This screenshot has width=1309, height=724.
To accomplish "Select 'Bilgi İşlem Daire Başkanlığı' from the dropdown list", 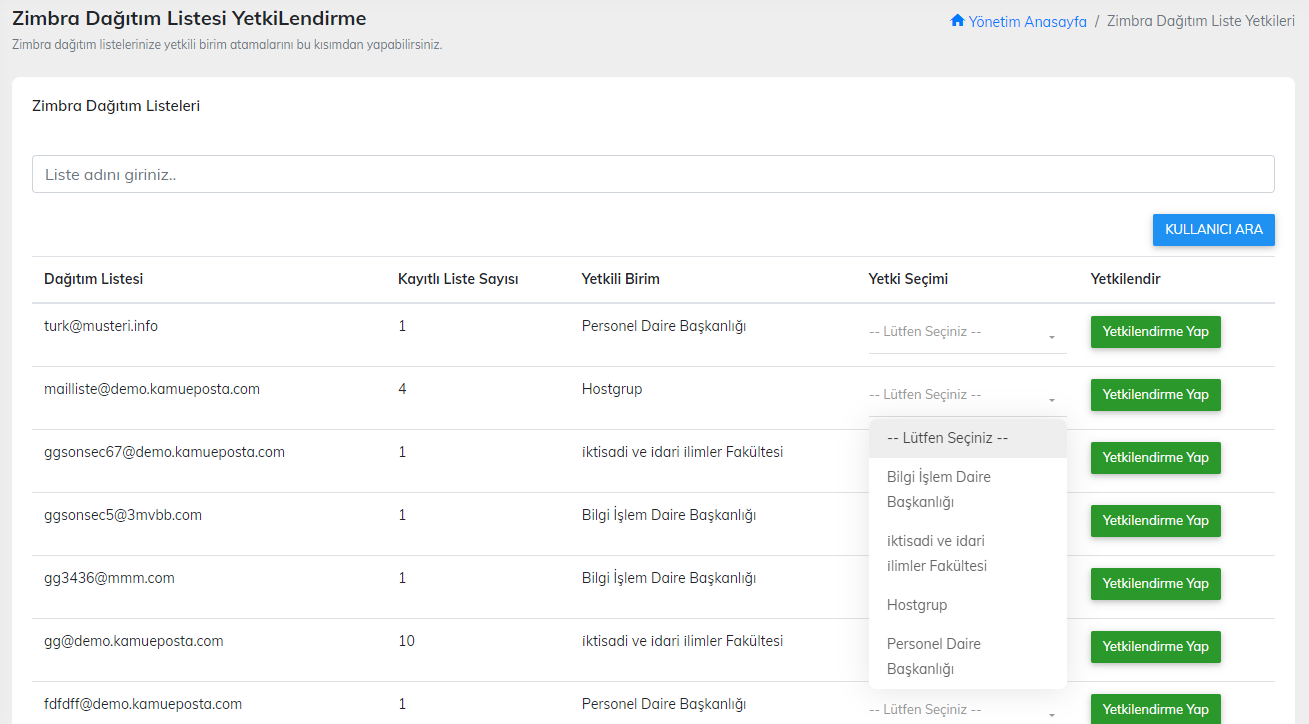I will (967, 489).
